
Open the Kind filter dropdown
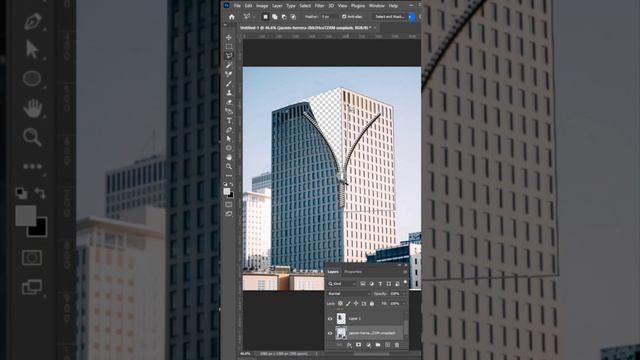click(x=342, y=284)
